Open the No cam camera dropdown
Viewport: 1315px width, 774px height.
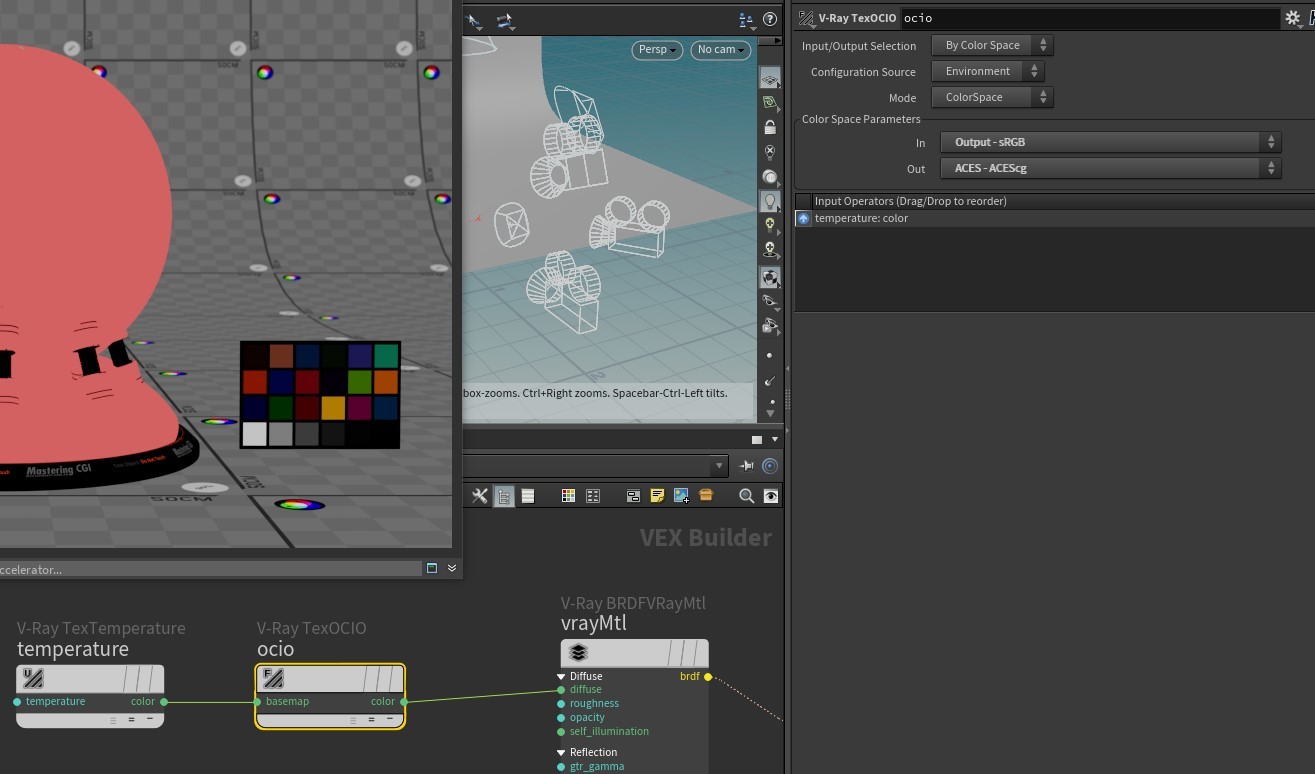pos(720,50)
